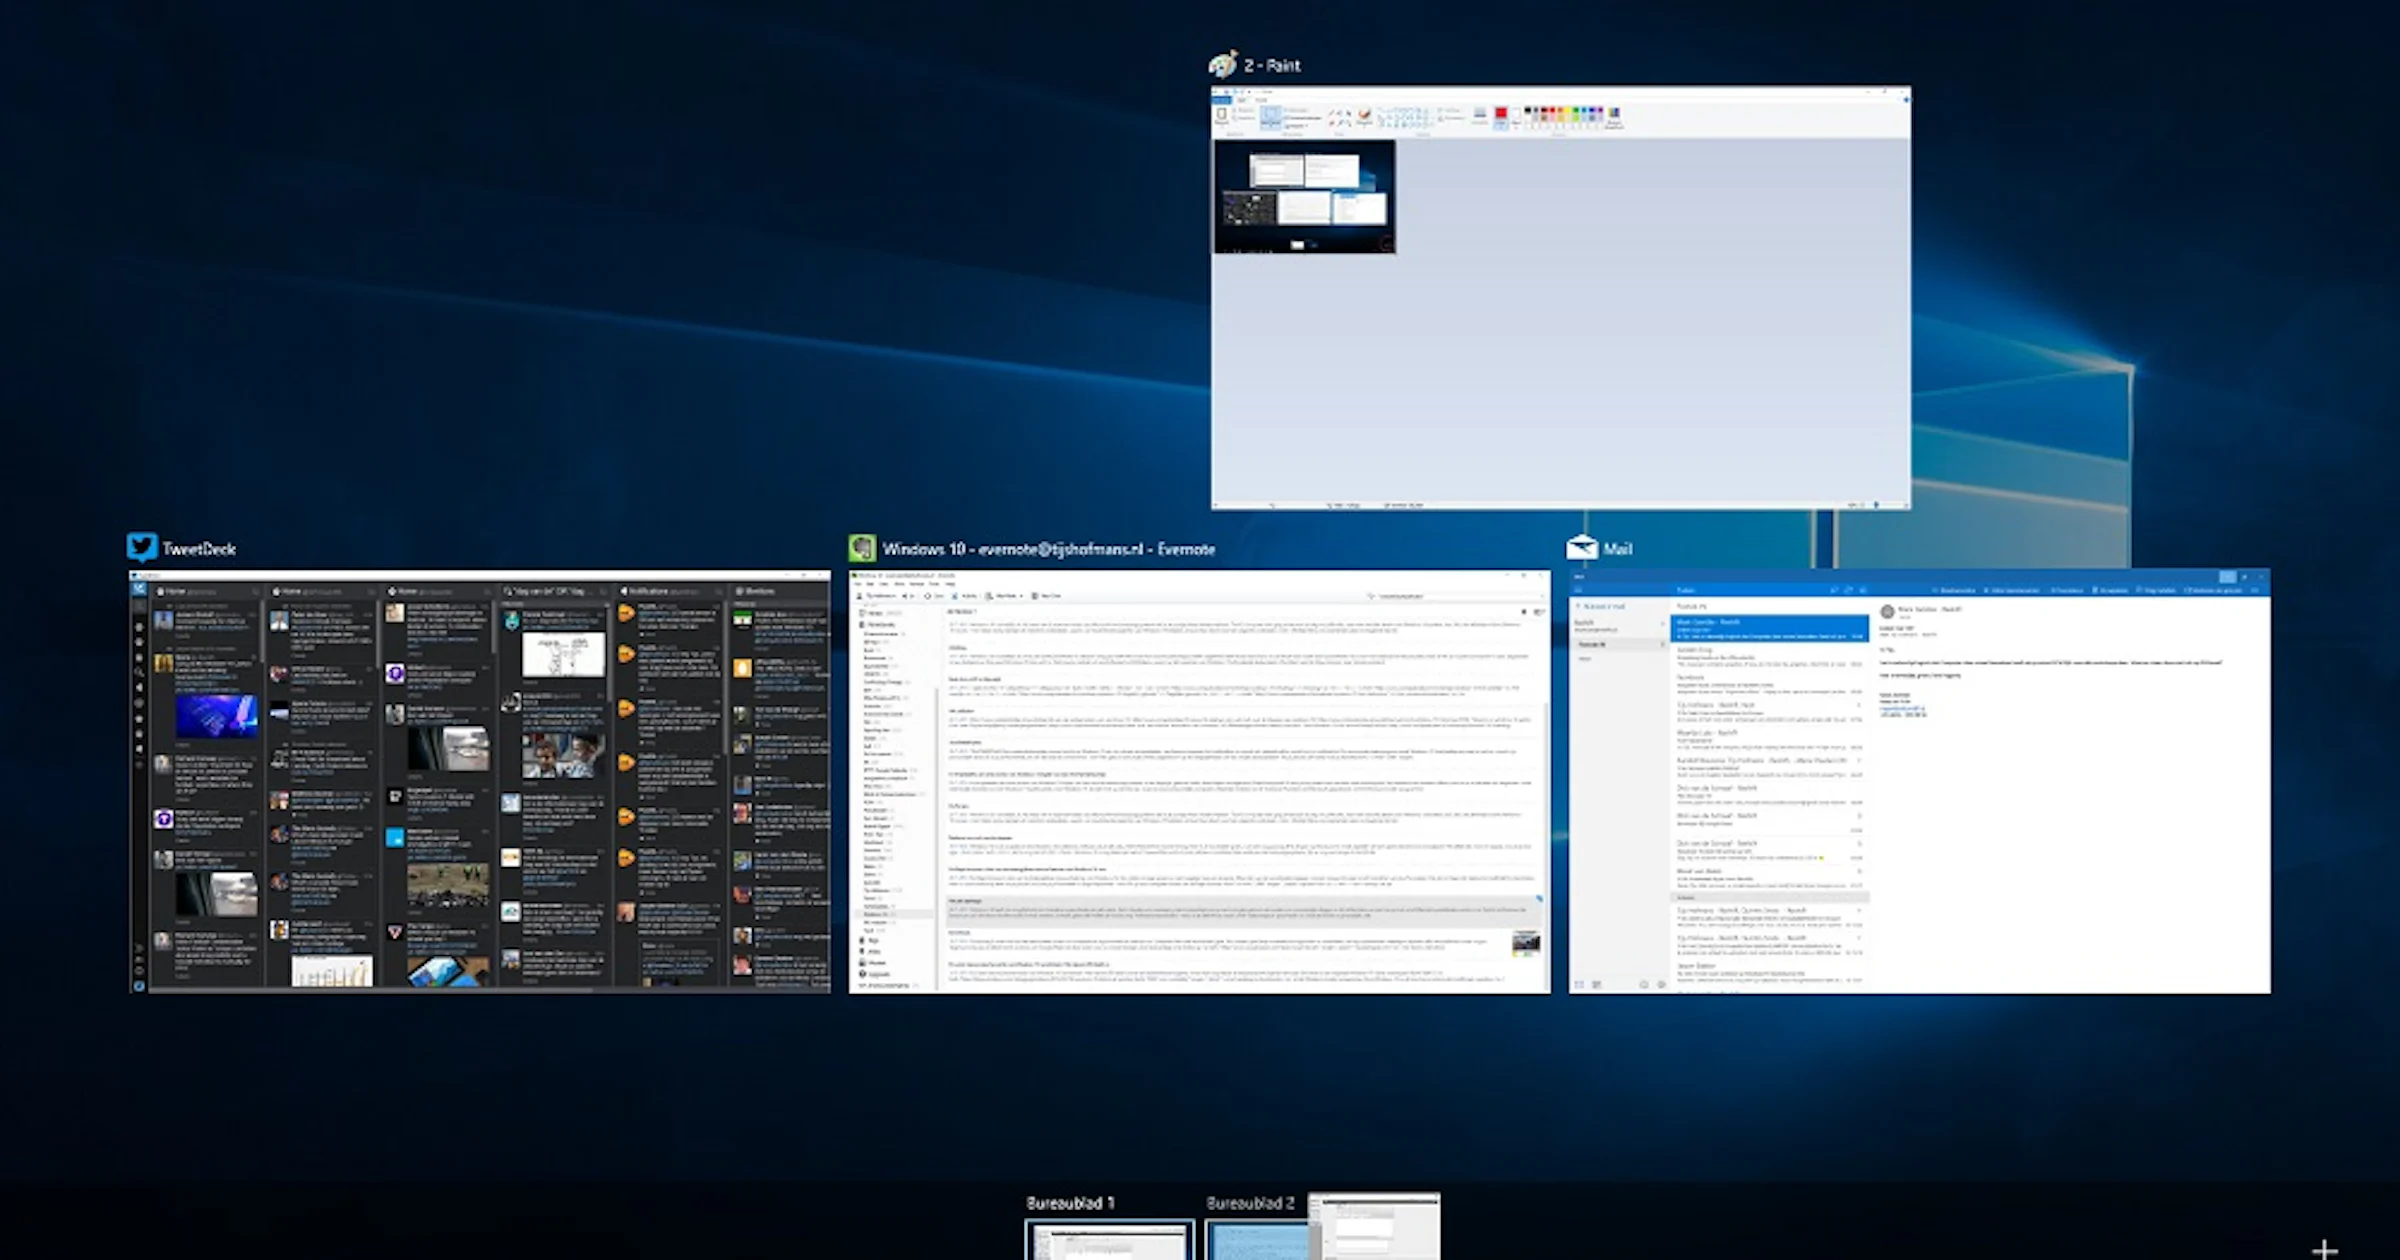Select the Paint window thumbnail
2400x1260 pixels.
point(1560,298)
